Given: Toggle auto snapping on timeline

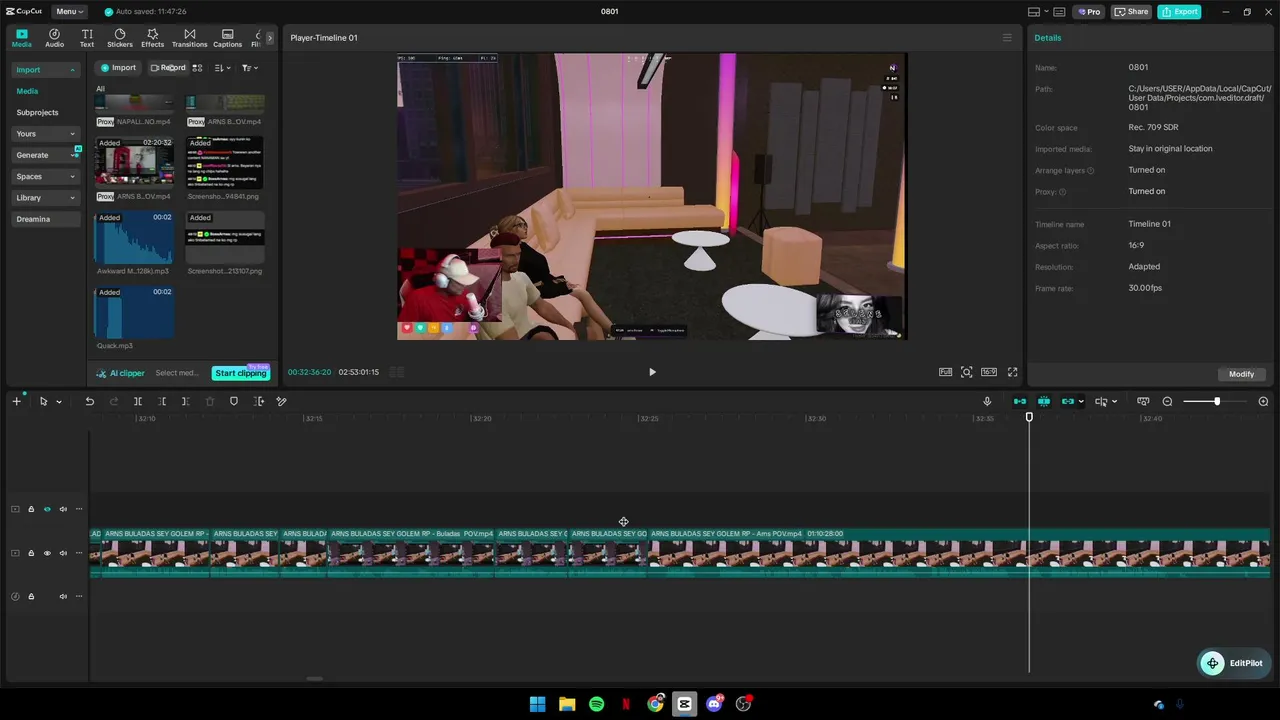Looking at the screenshot, I should click(1044, 401).
